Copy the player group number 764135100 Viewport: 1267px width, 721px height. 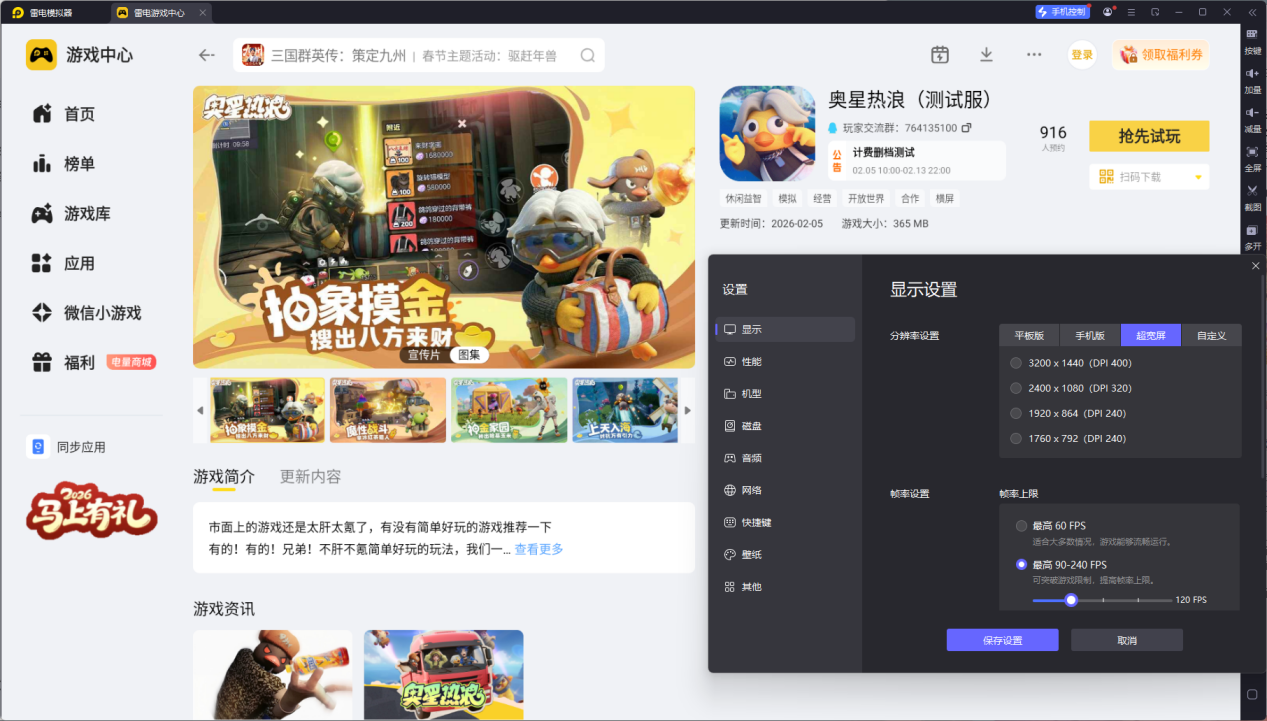point(966,128)
